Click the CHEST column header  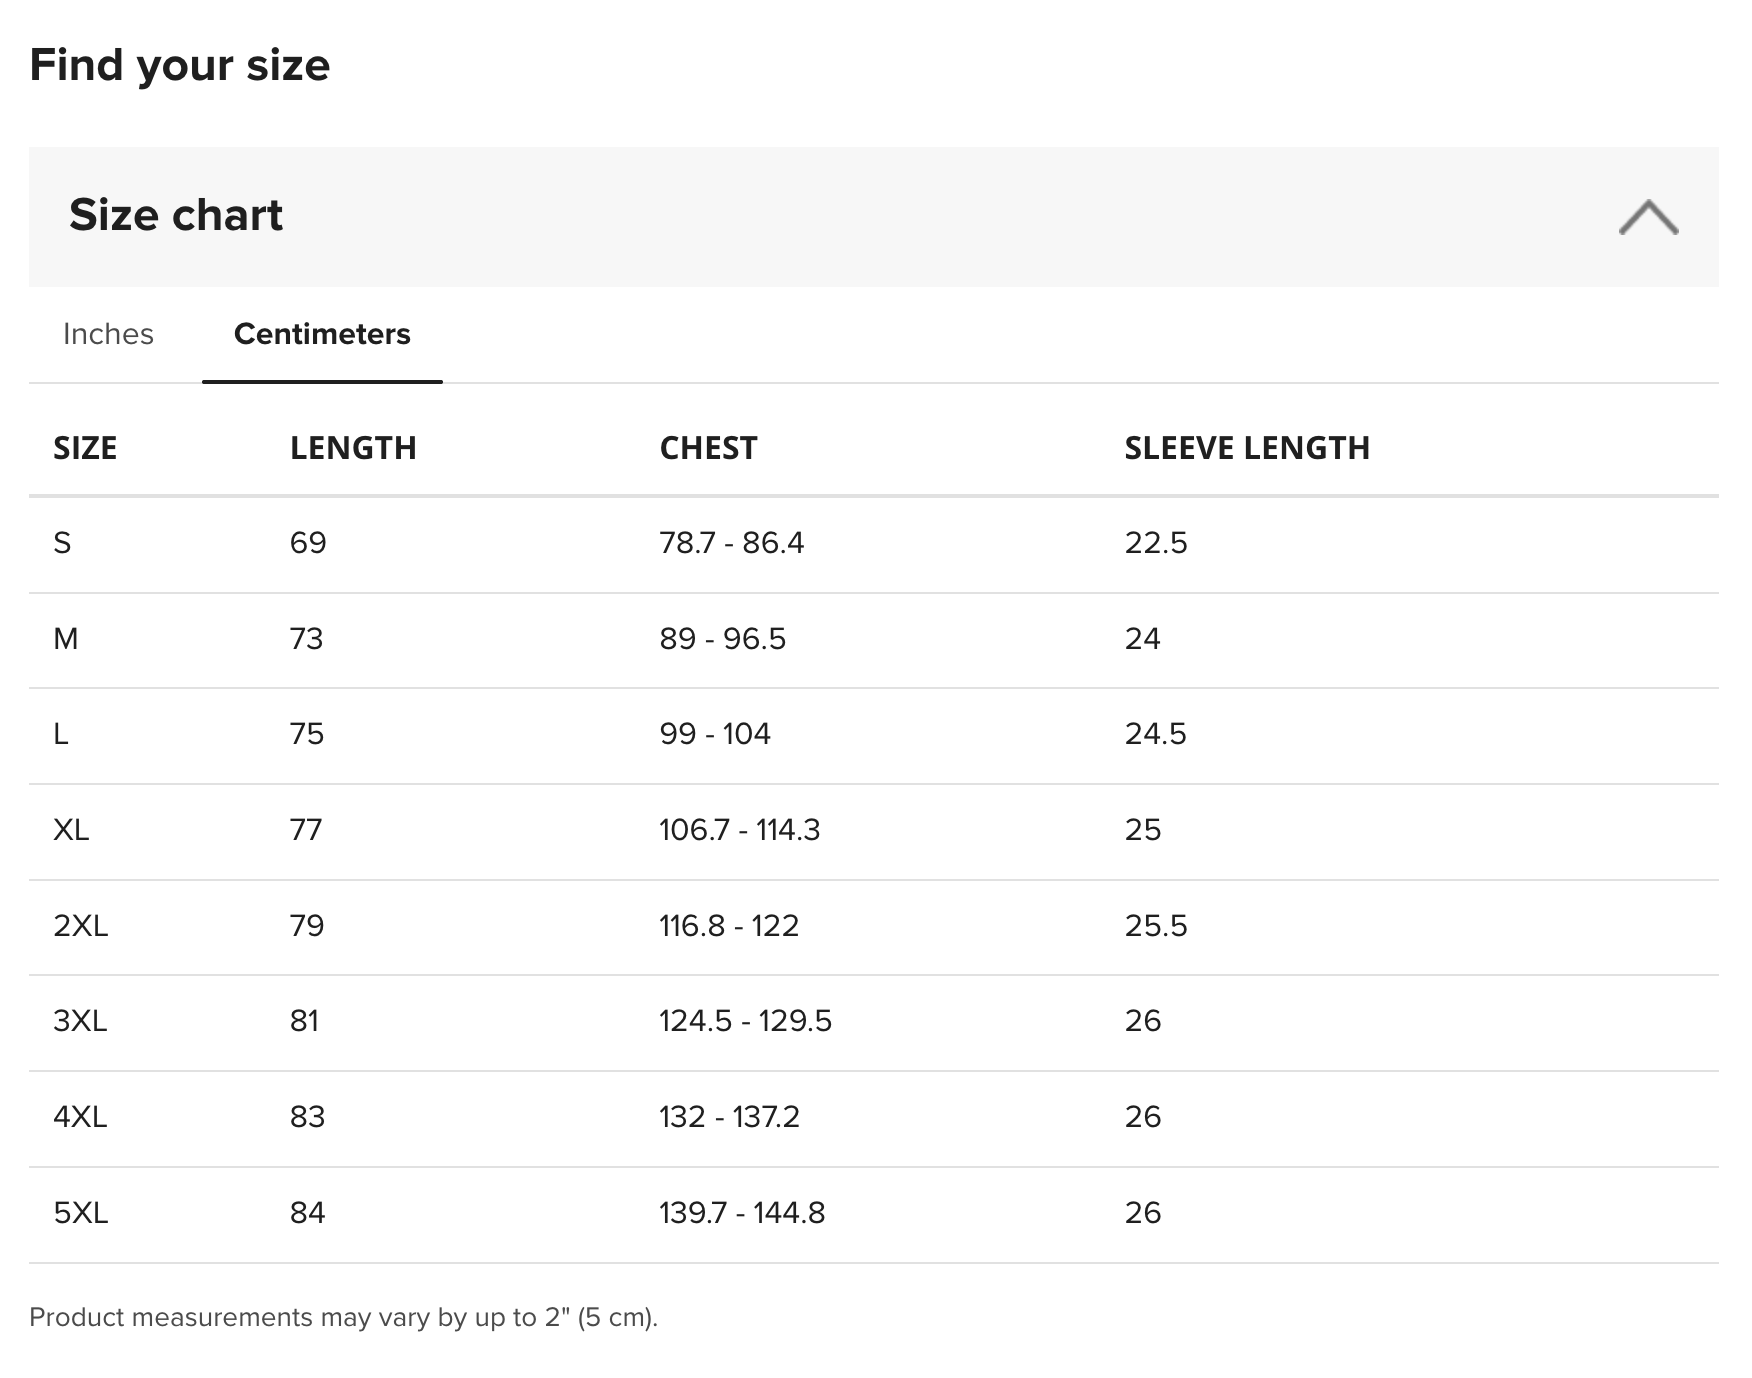tap(708, 448)
